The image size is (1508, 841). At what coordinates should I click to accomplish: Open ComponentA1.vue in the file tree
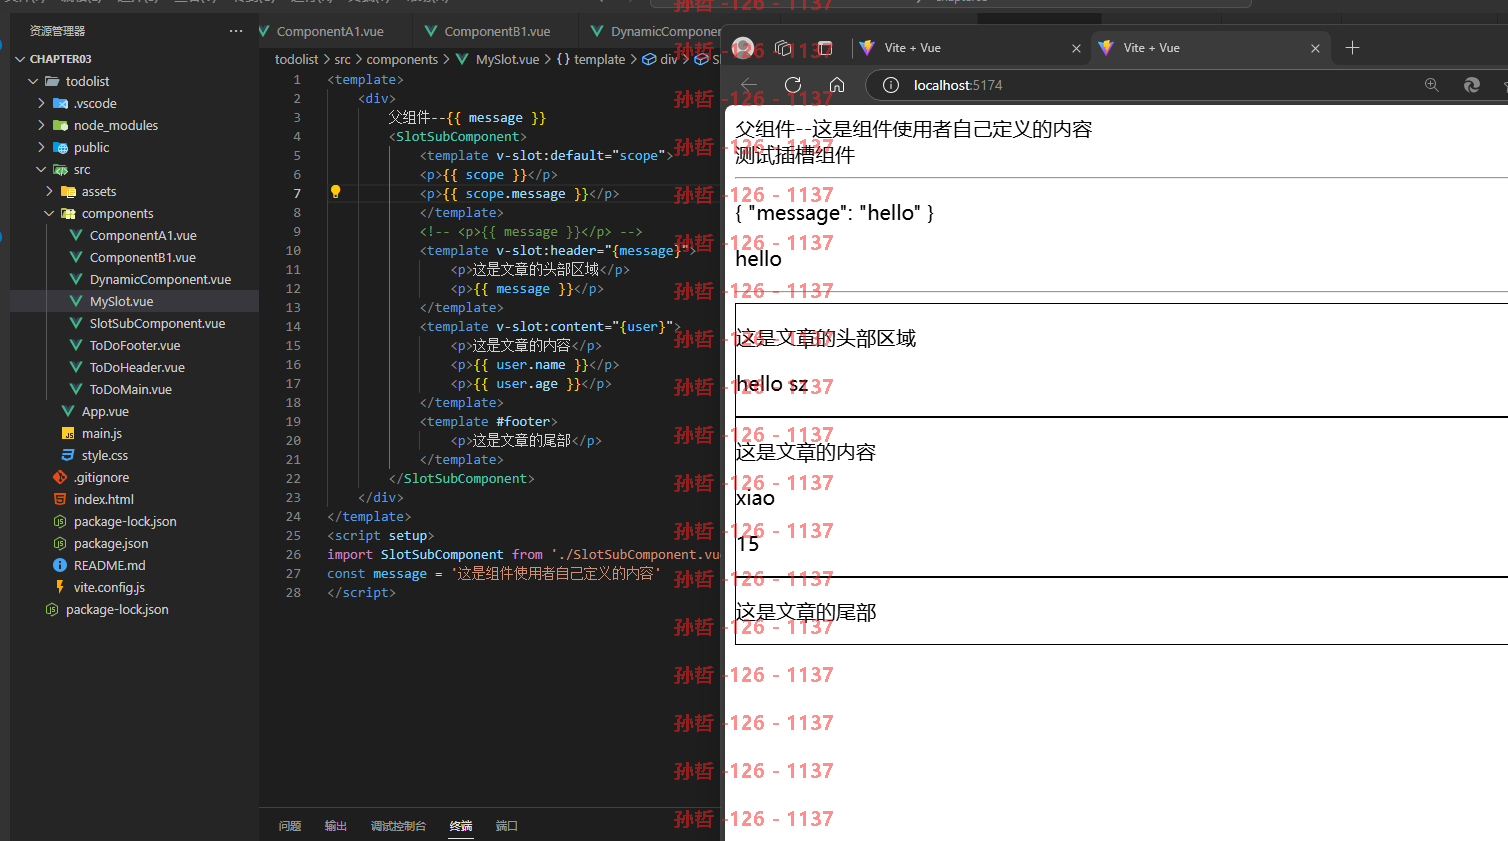click(143, 235)
